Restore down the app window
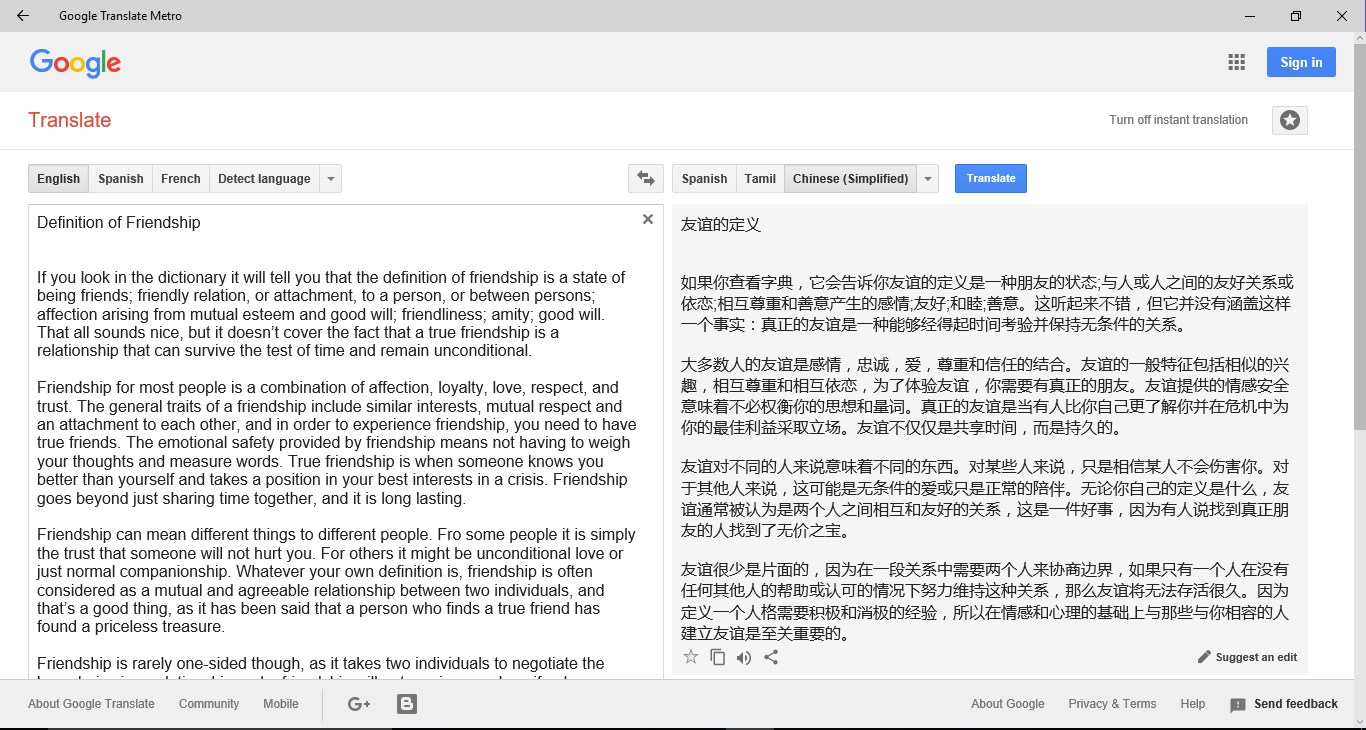Viewport: 1366px width, 730px height. coord(1296,16)
